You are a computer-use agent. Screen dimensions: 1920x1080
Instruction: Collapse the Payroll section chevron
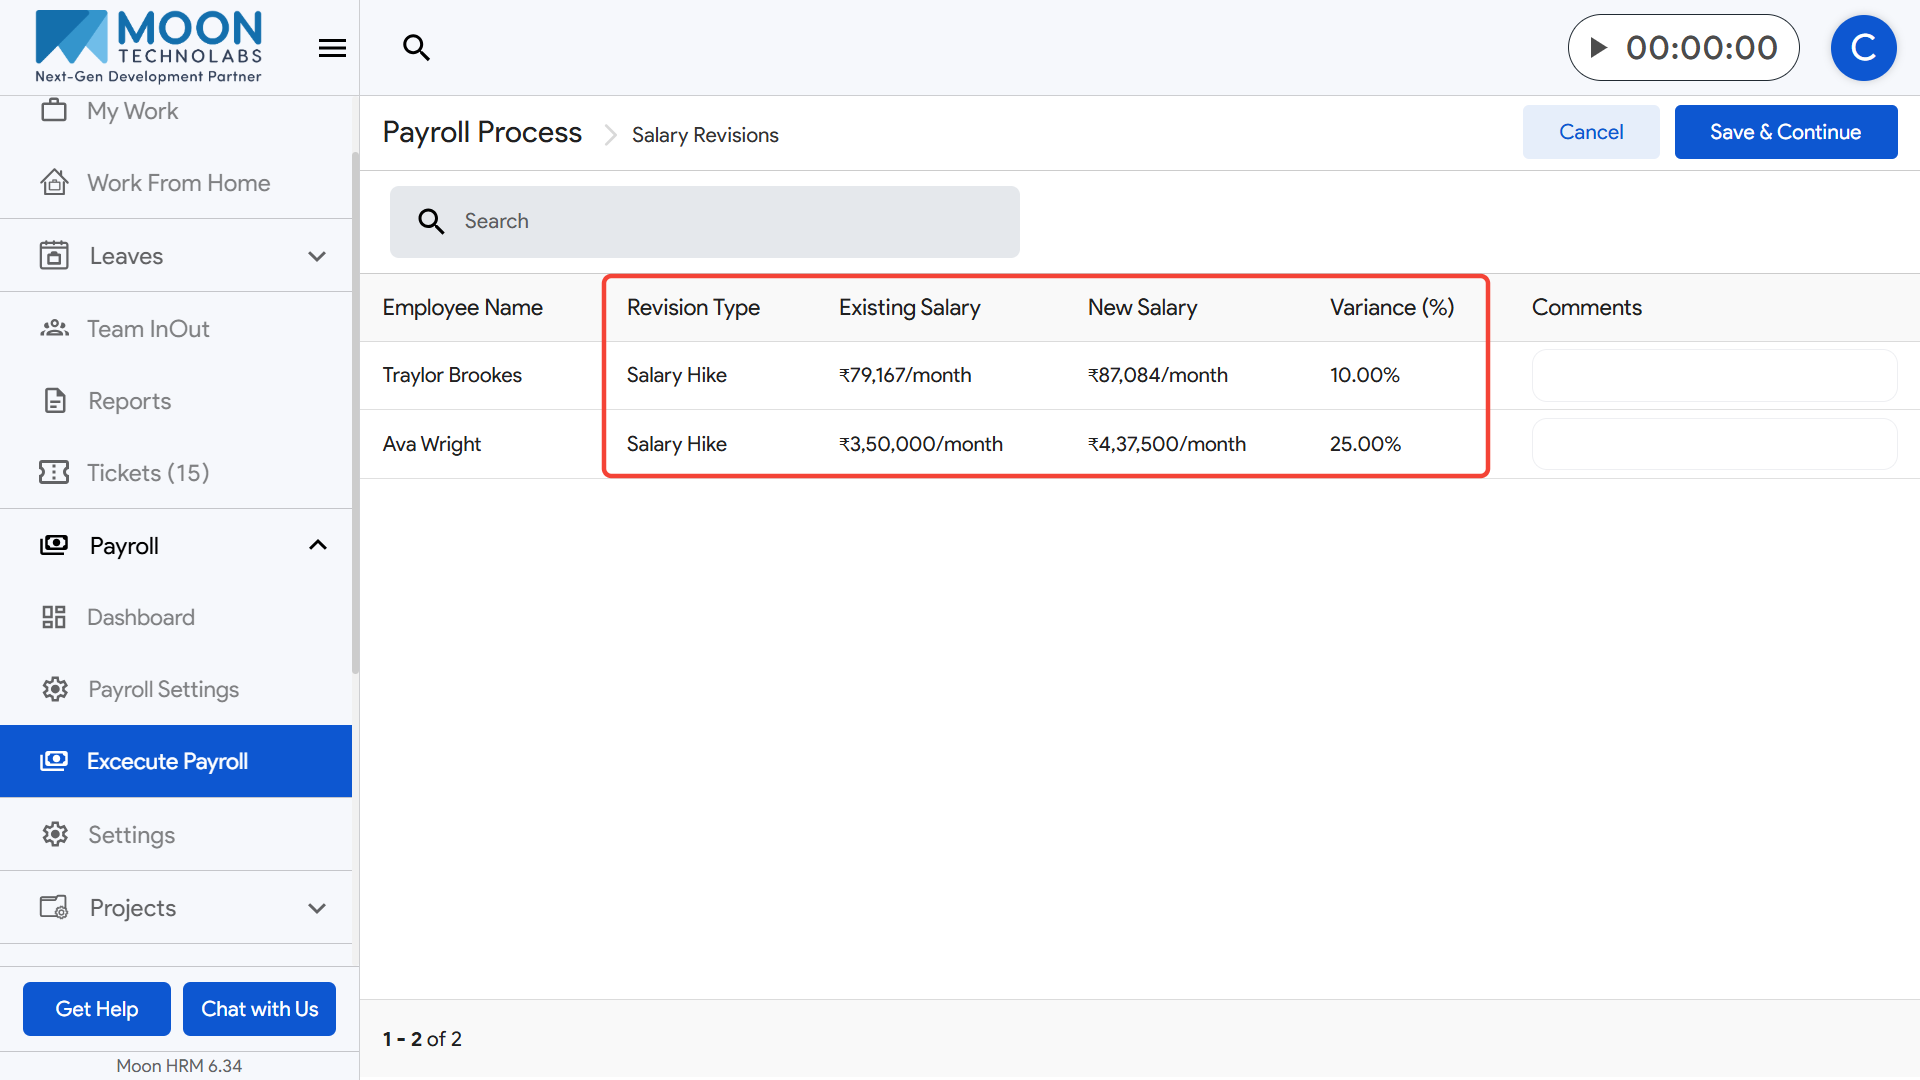point(317,545)
